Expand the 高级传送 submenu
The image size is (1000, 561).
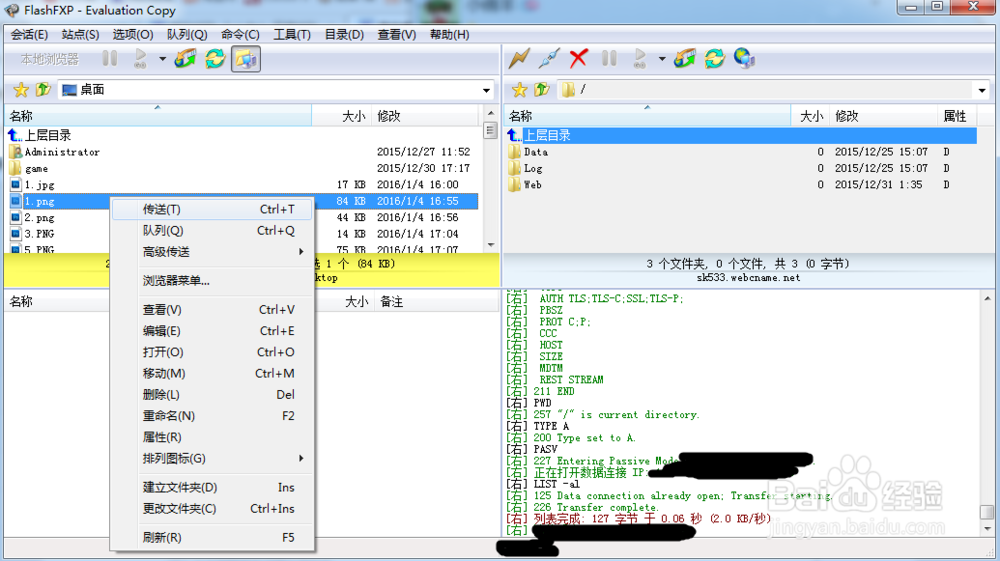(x=212, y=252)
